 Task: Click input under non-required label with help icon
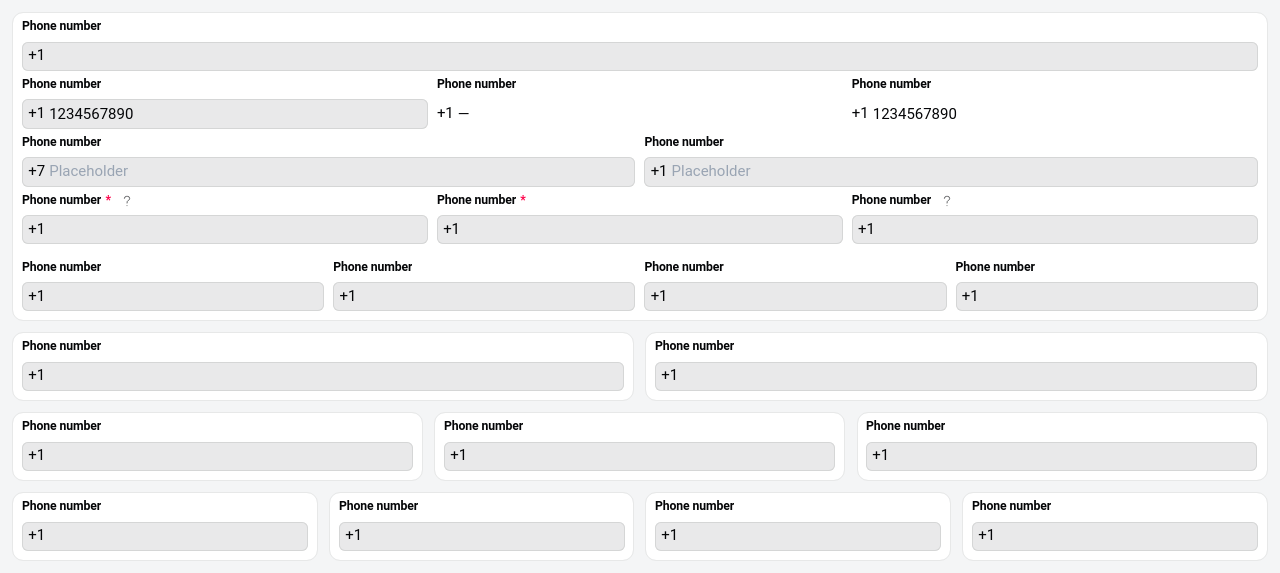click(1054, 229)
